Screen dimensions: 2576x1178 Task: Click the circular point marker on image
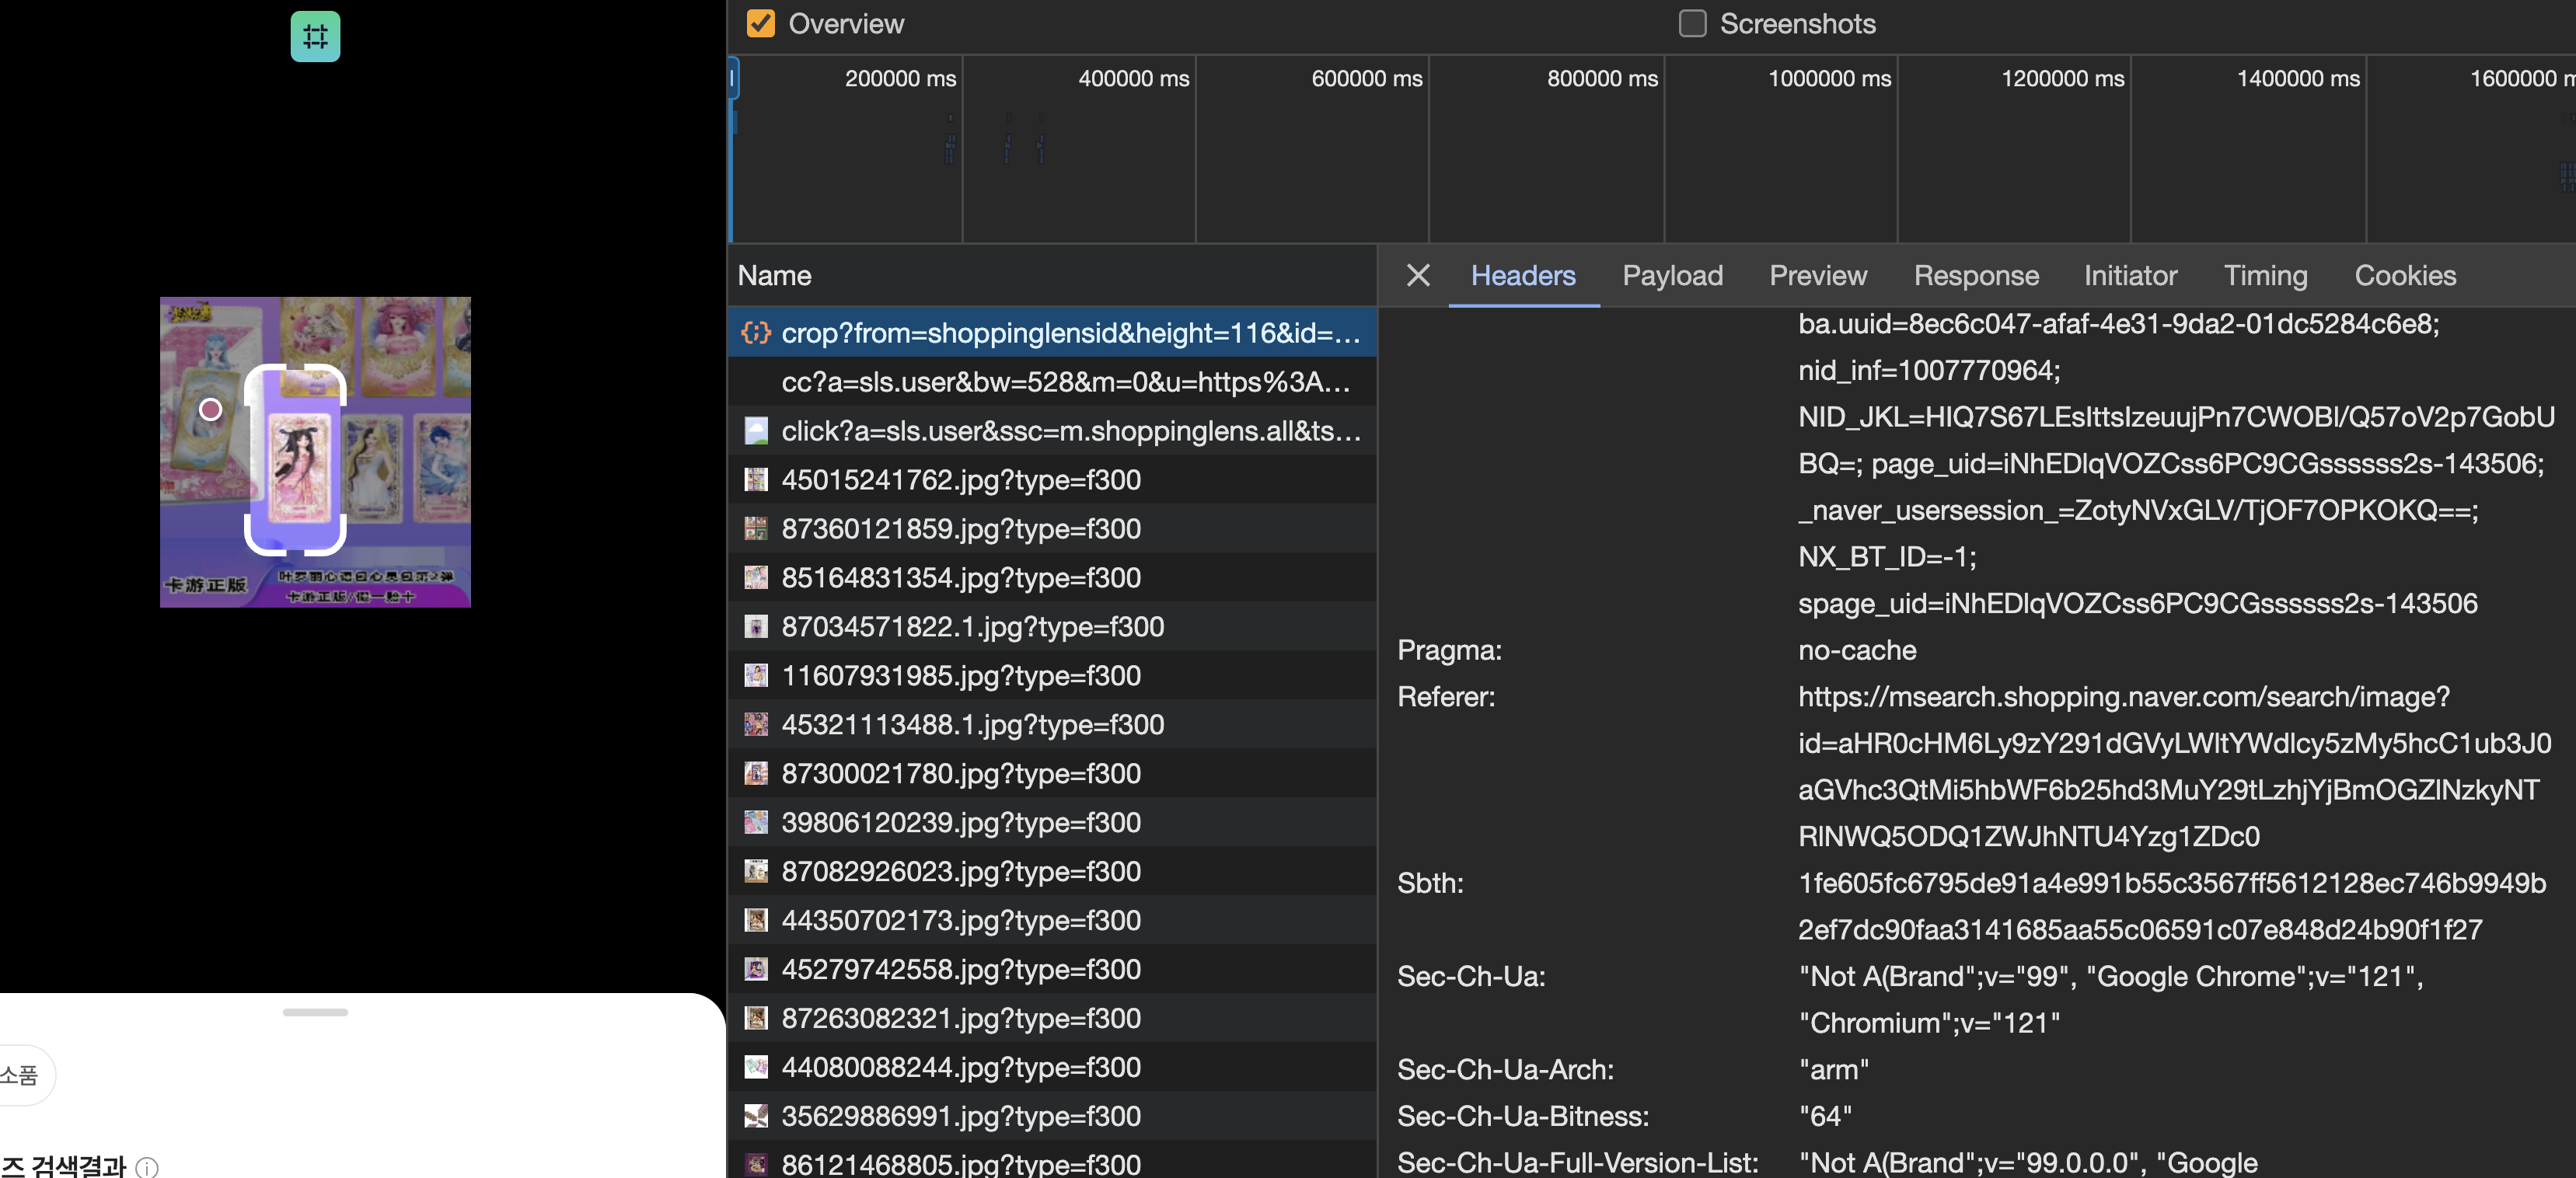point(210,409)
